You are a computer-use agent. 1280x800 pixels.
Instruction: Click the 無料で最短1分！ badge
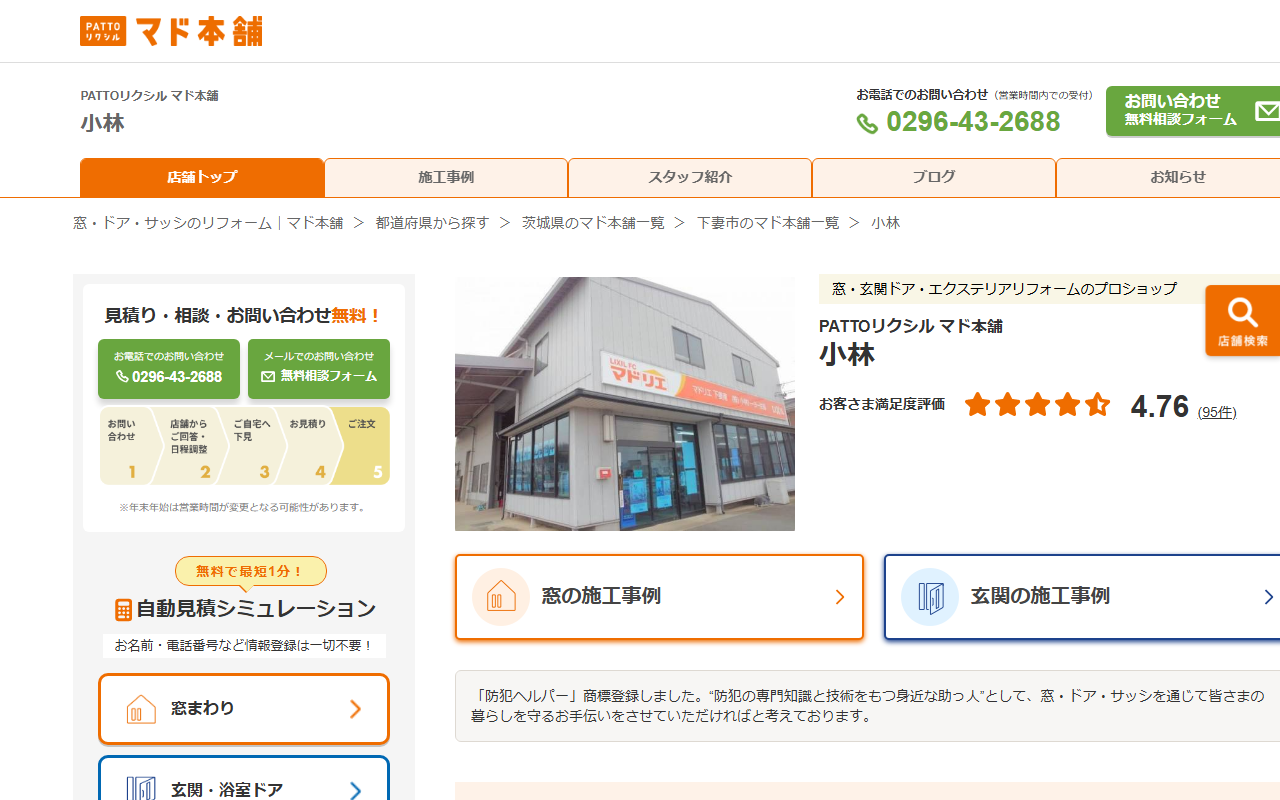point(251,571)
